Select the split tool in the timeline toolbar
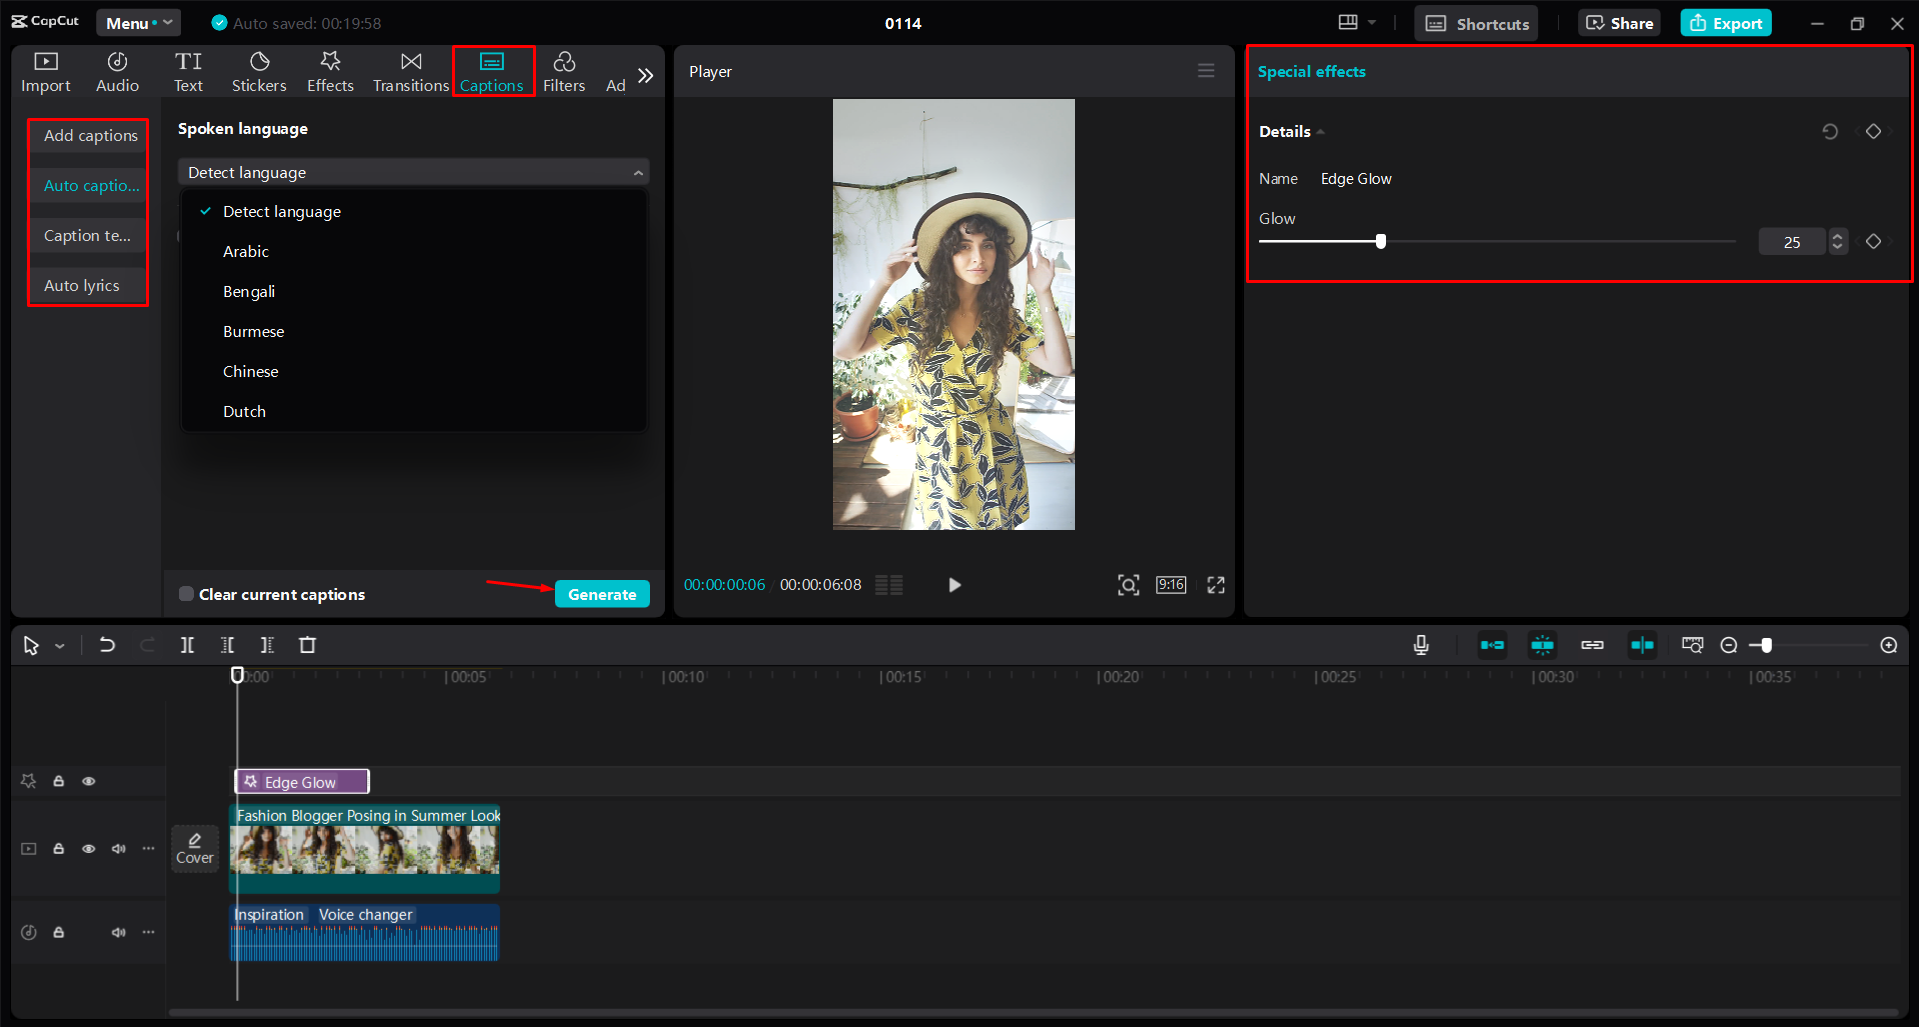This screenshot has width=1919, height=1027. coord(187,645)
